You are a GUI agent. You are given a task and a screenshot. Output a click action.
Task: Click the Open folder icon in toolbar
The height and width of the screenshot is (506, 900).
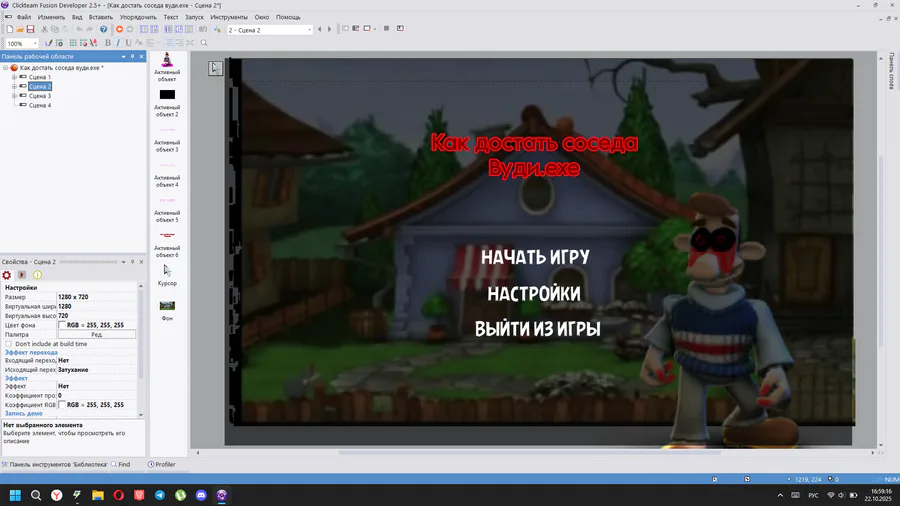(x=20, y=29)
